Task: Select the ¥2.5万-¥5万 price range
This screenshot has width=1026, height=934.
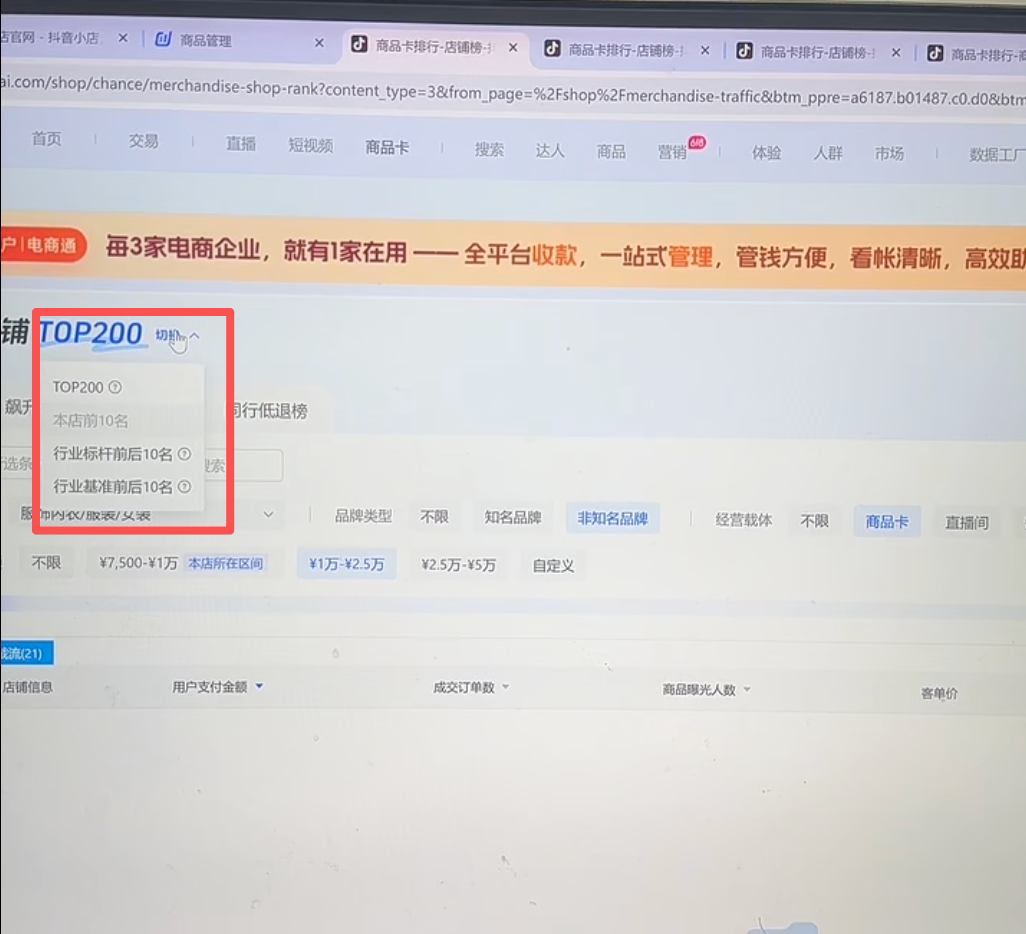Action: 458,565
